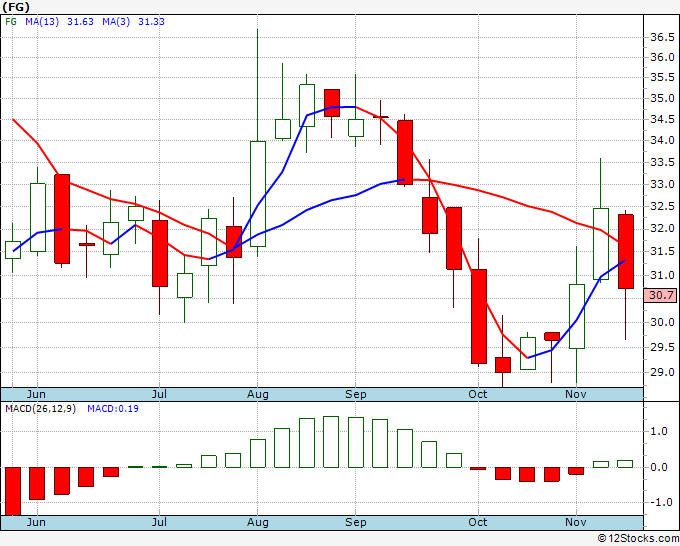Click the 33.0 price axis label

tap(662, 184)
